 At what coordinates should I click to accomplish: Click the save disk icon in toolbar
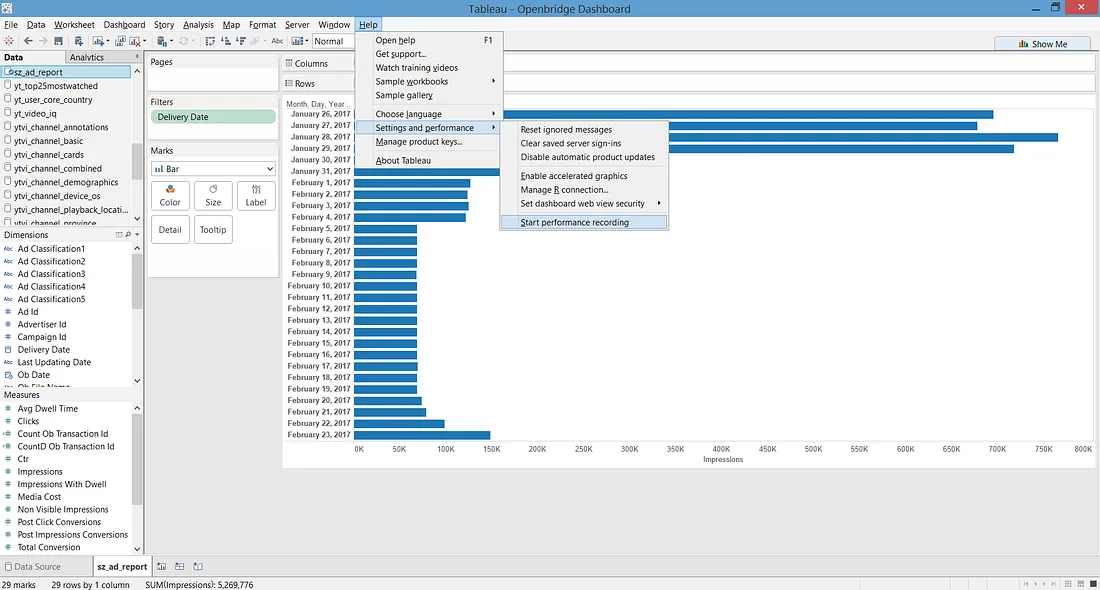point(58,41)
